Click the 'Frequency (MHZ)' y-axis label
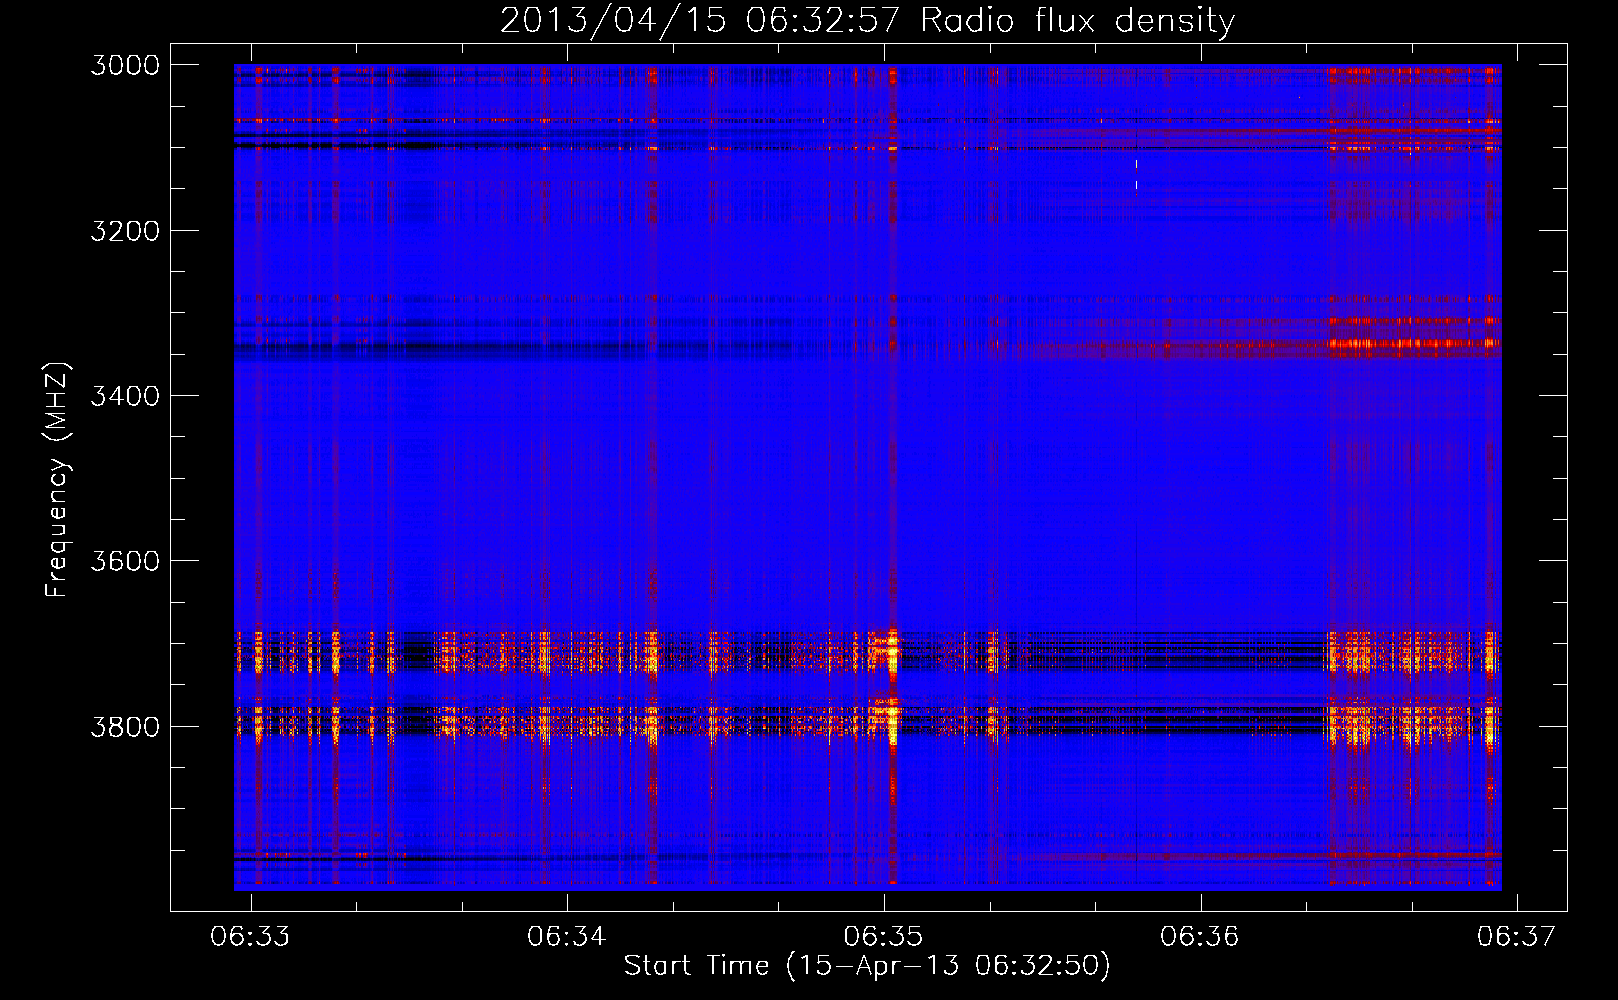 click(57, 480)
